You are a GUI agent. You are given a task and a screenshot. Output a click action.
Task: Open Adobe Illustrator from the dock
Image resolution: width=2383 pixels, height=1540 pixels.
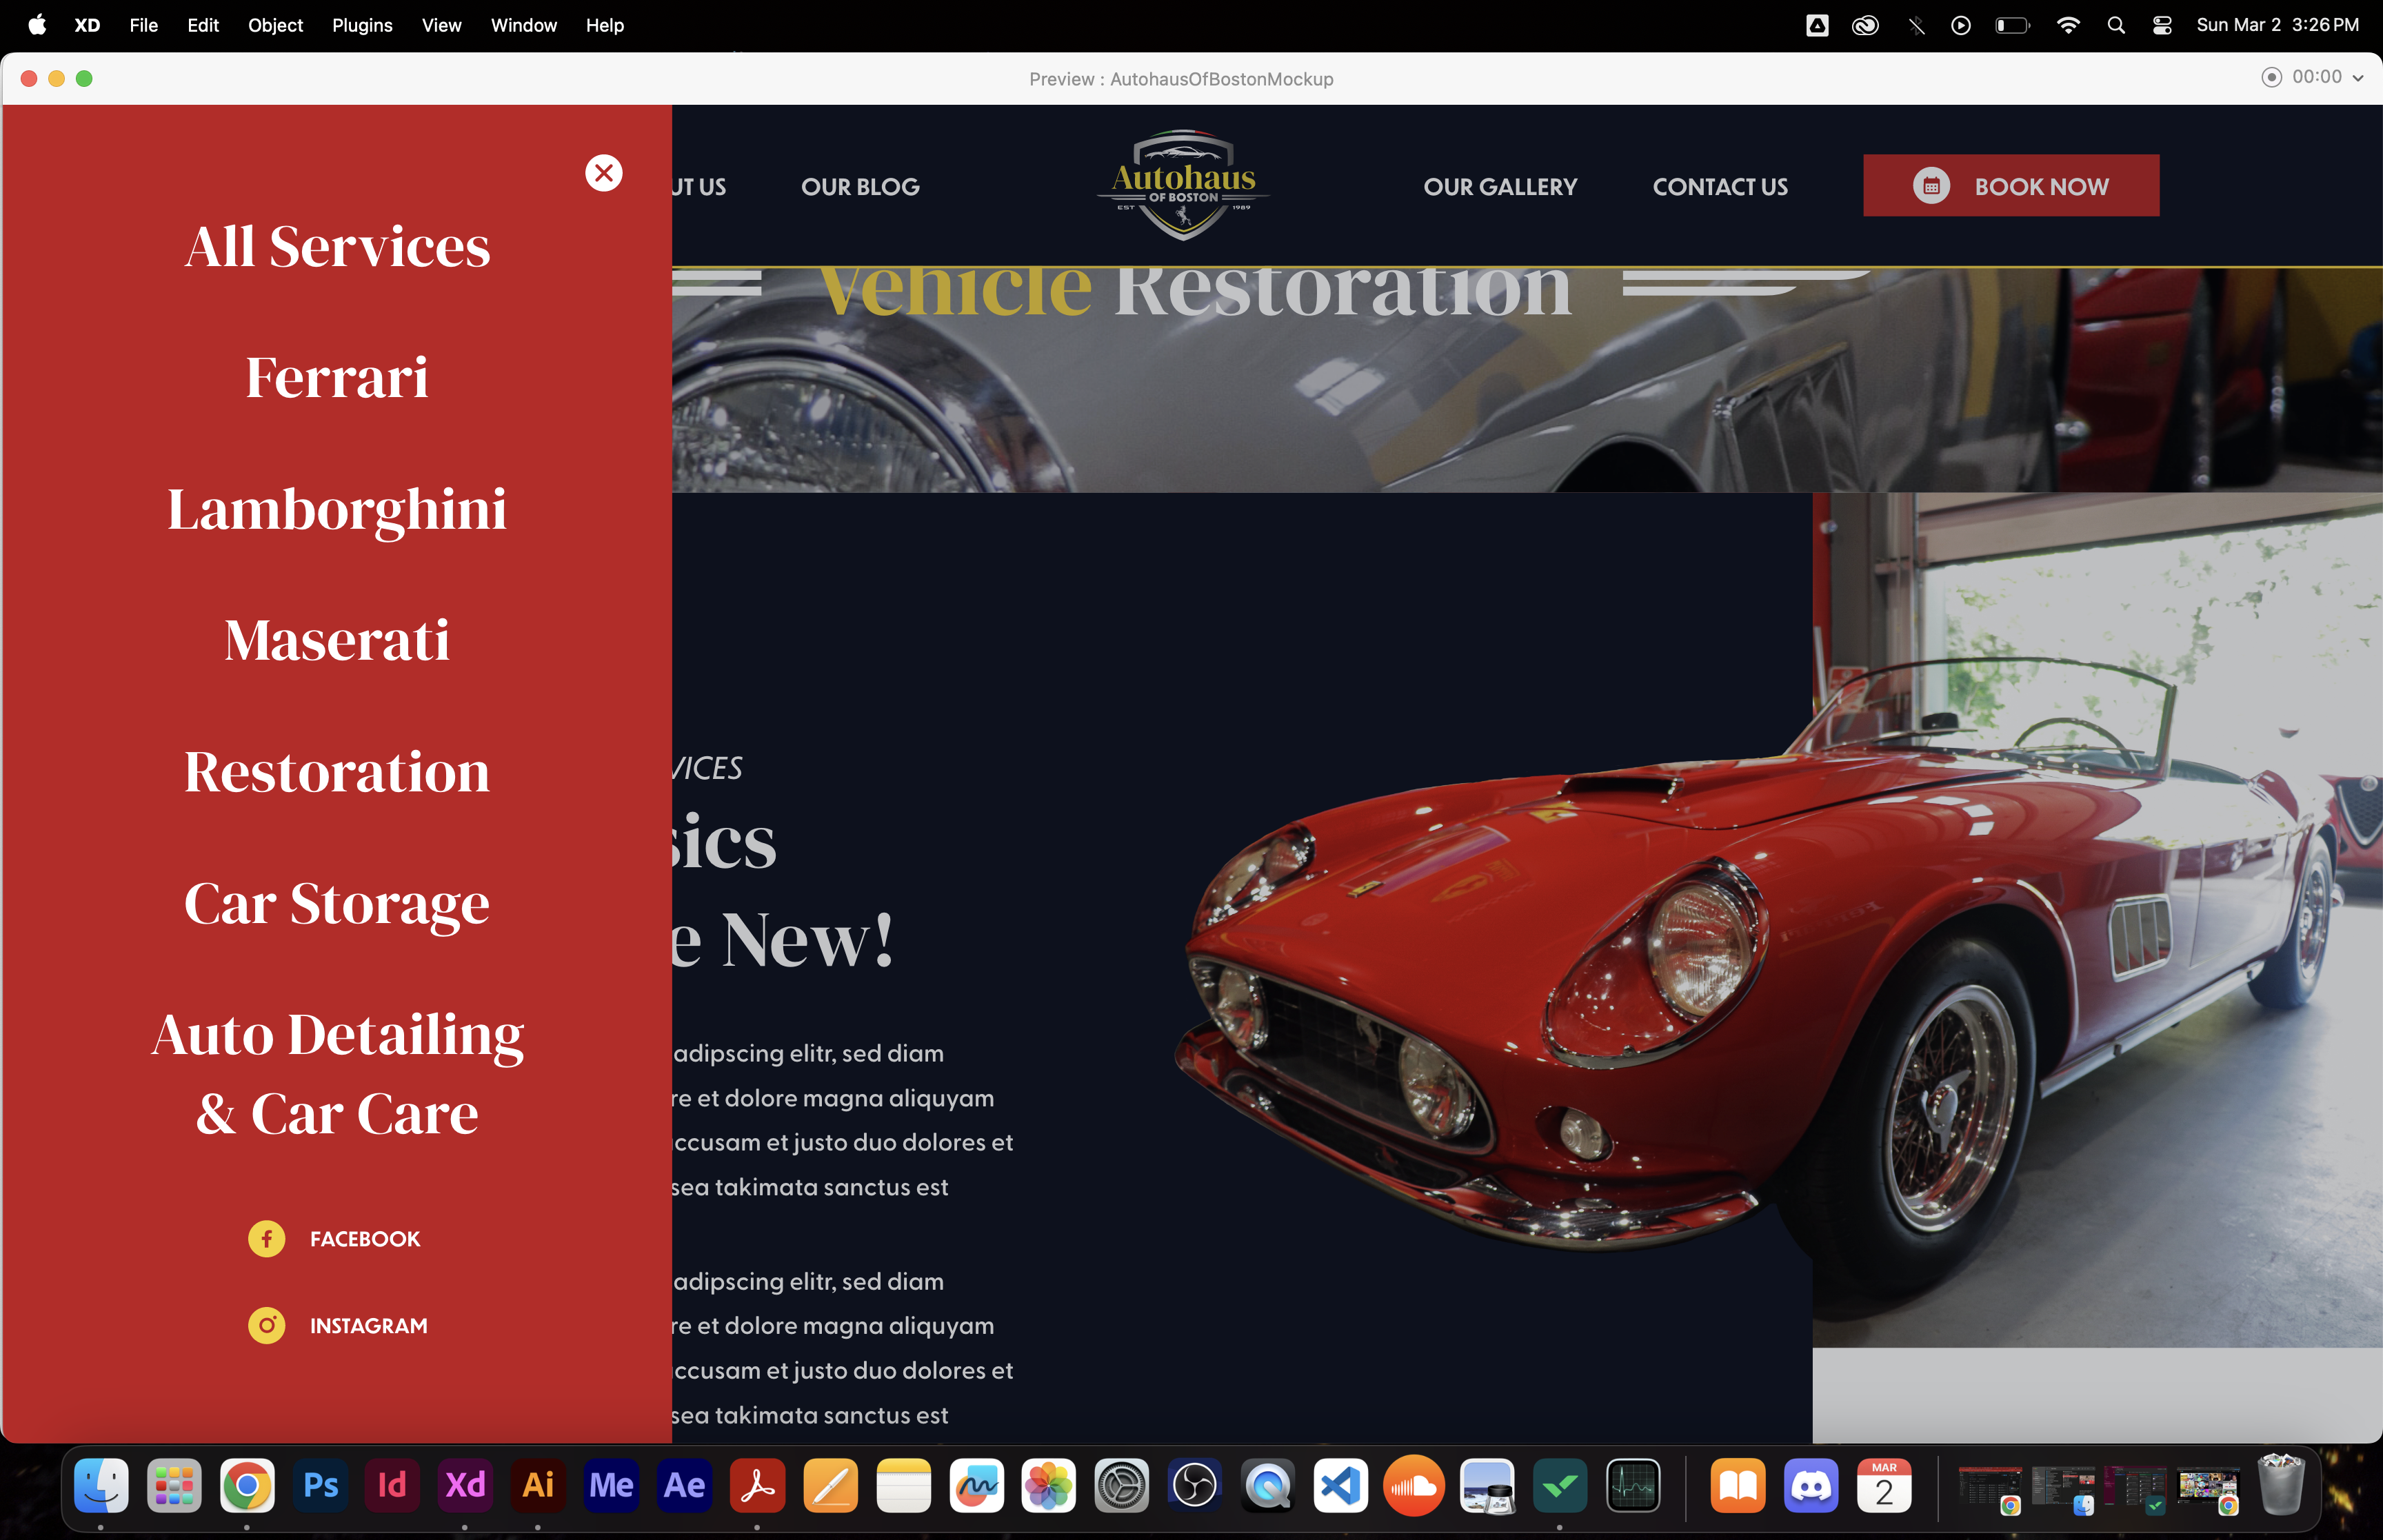point(538,1485)
